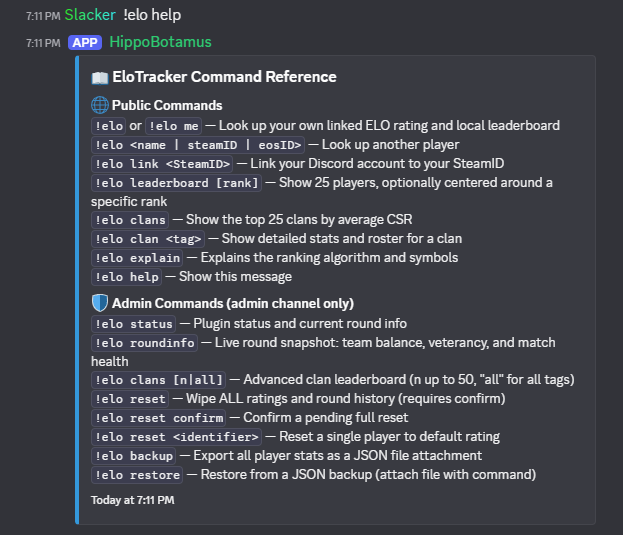Click the APP badge next to HippoBotamus
Viewport: 623px width, 535px height.
pyautogui.click(x=85, y=42)
